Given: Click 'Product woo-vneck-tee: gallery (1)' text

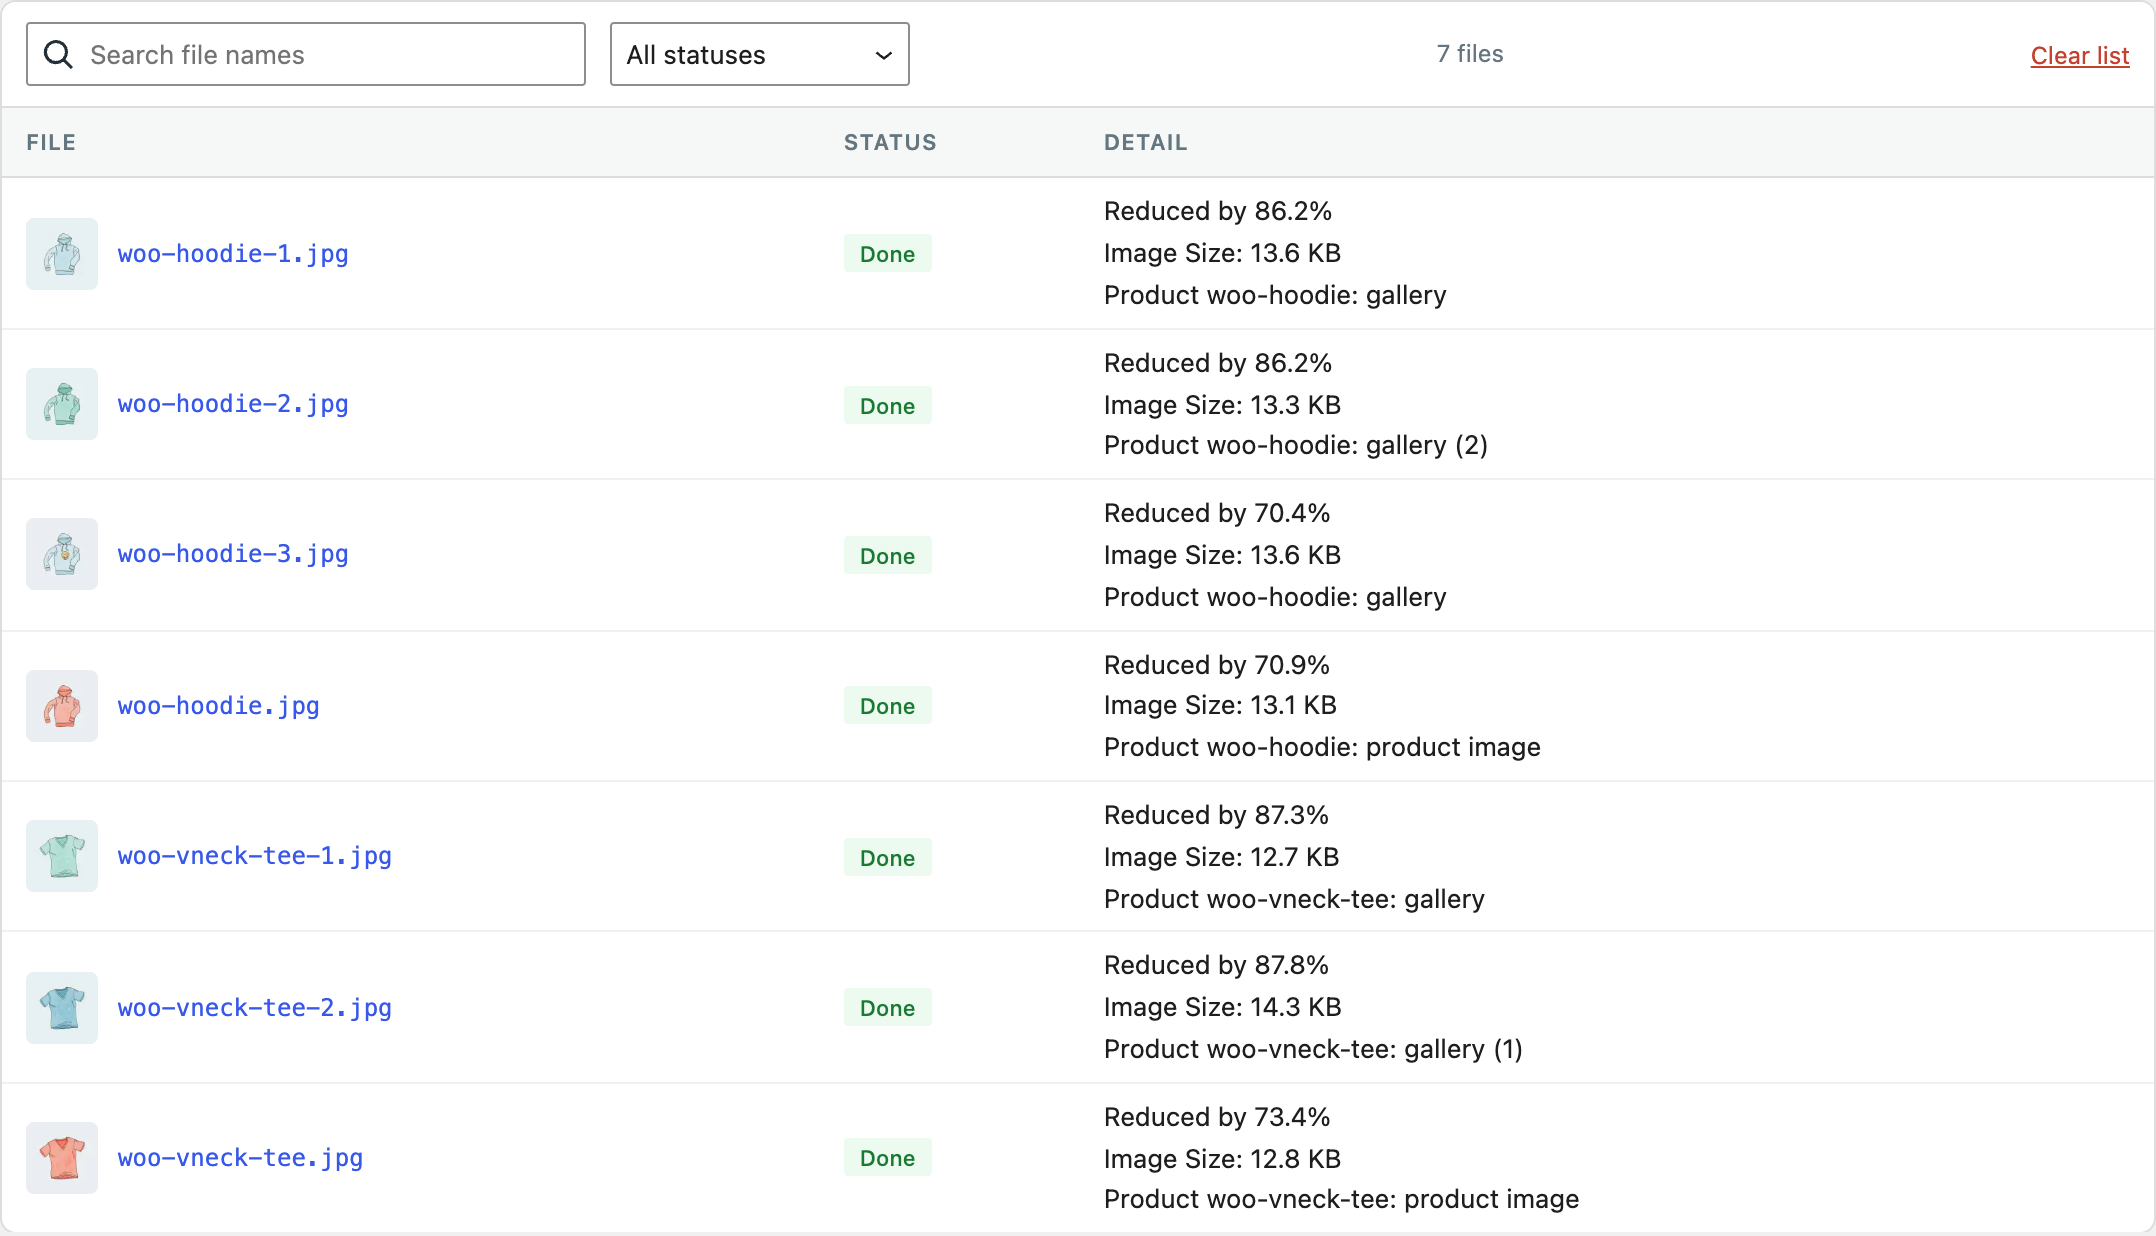Looking at the screenshot, I should click(1313, 1049).
